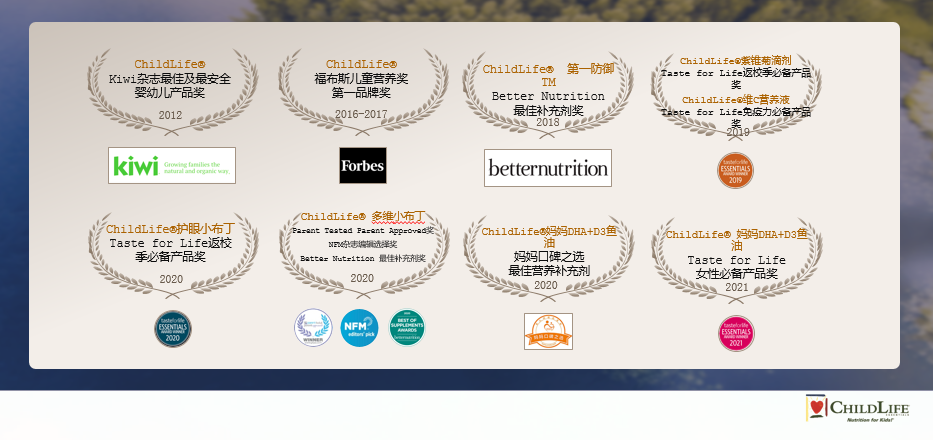This screenshot has width=933, height=440.
Task: Click the text 最佳营养补充剂
Action: [549, 271]
